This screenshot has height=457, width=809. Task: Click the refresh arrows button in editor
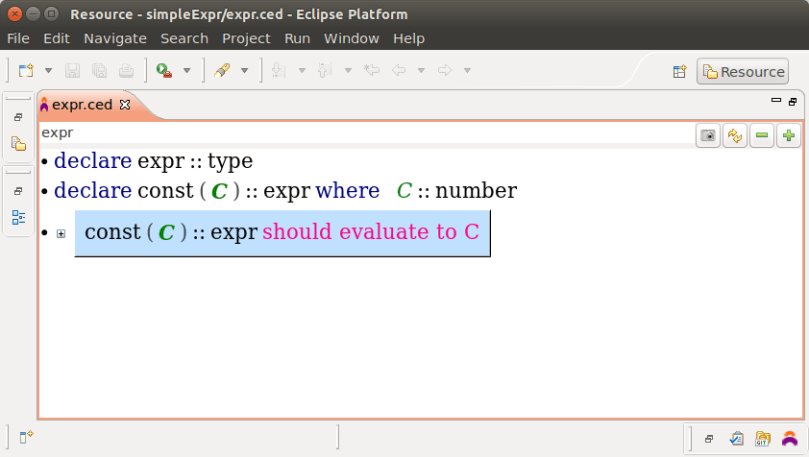tap(735, 136)
